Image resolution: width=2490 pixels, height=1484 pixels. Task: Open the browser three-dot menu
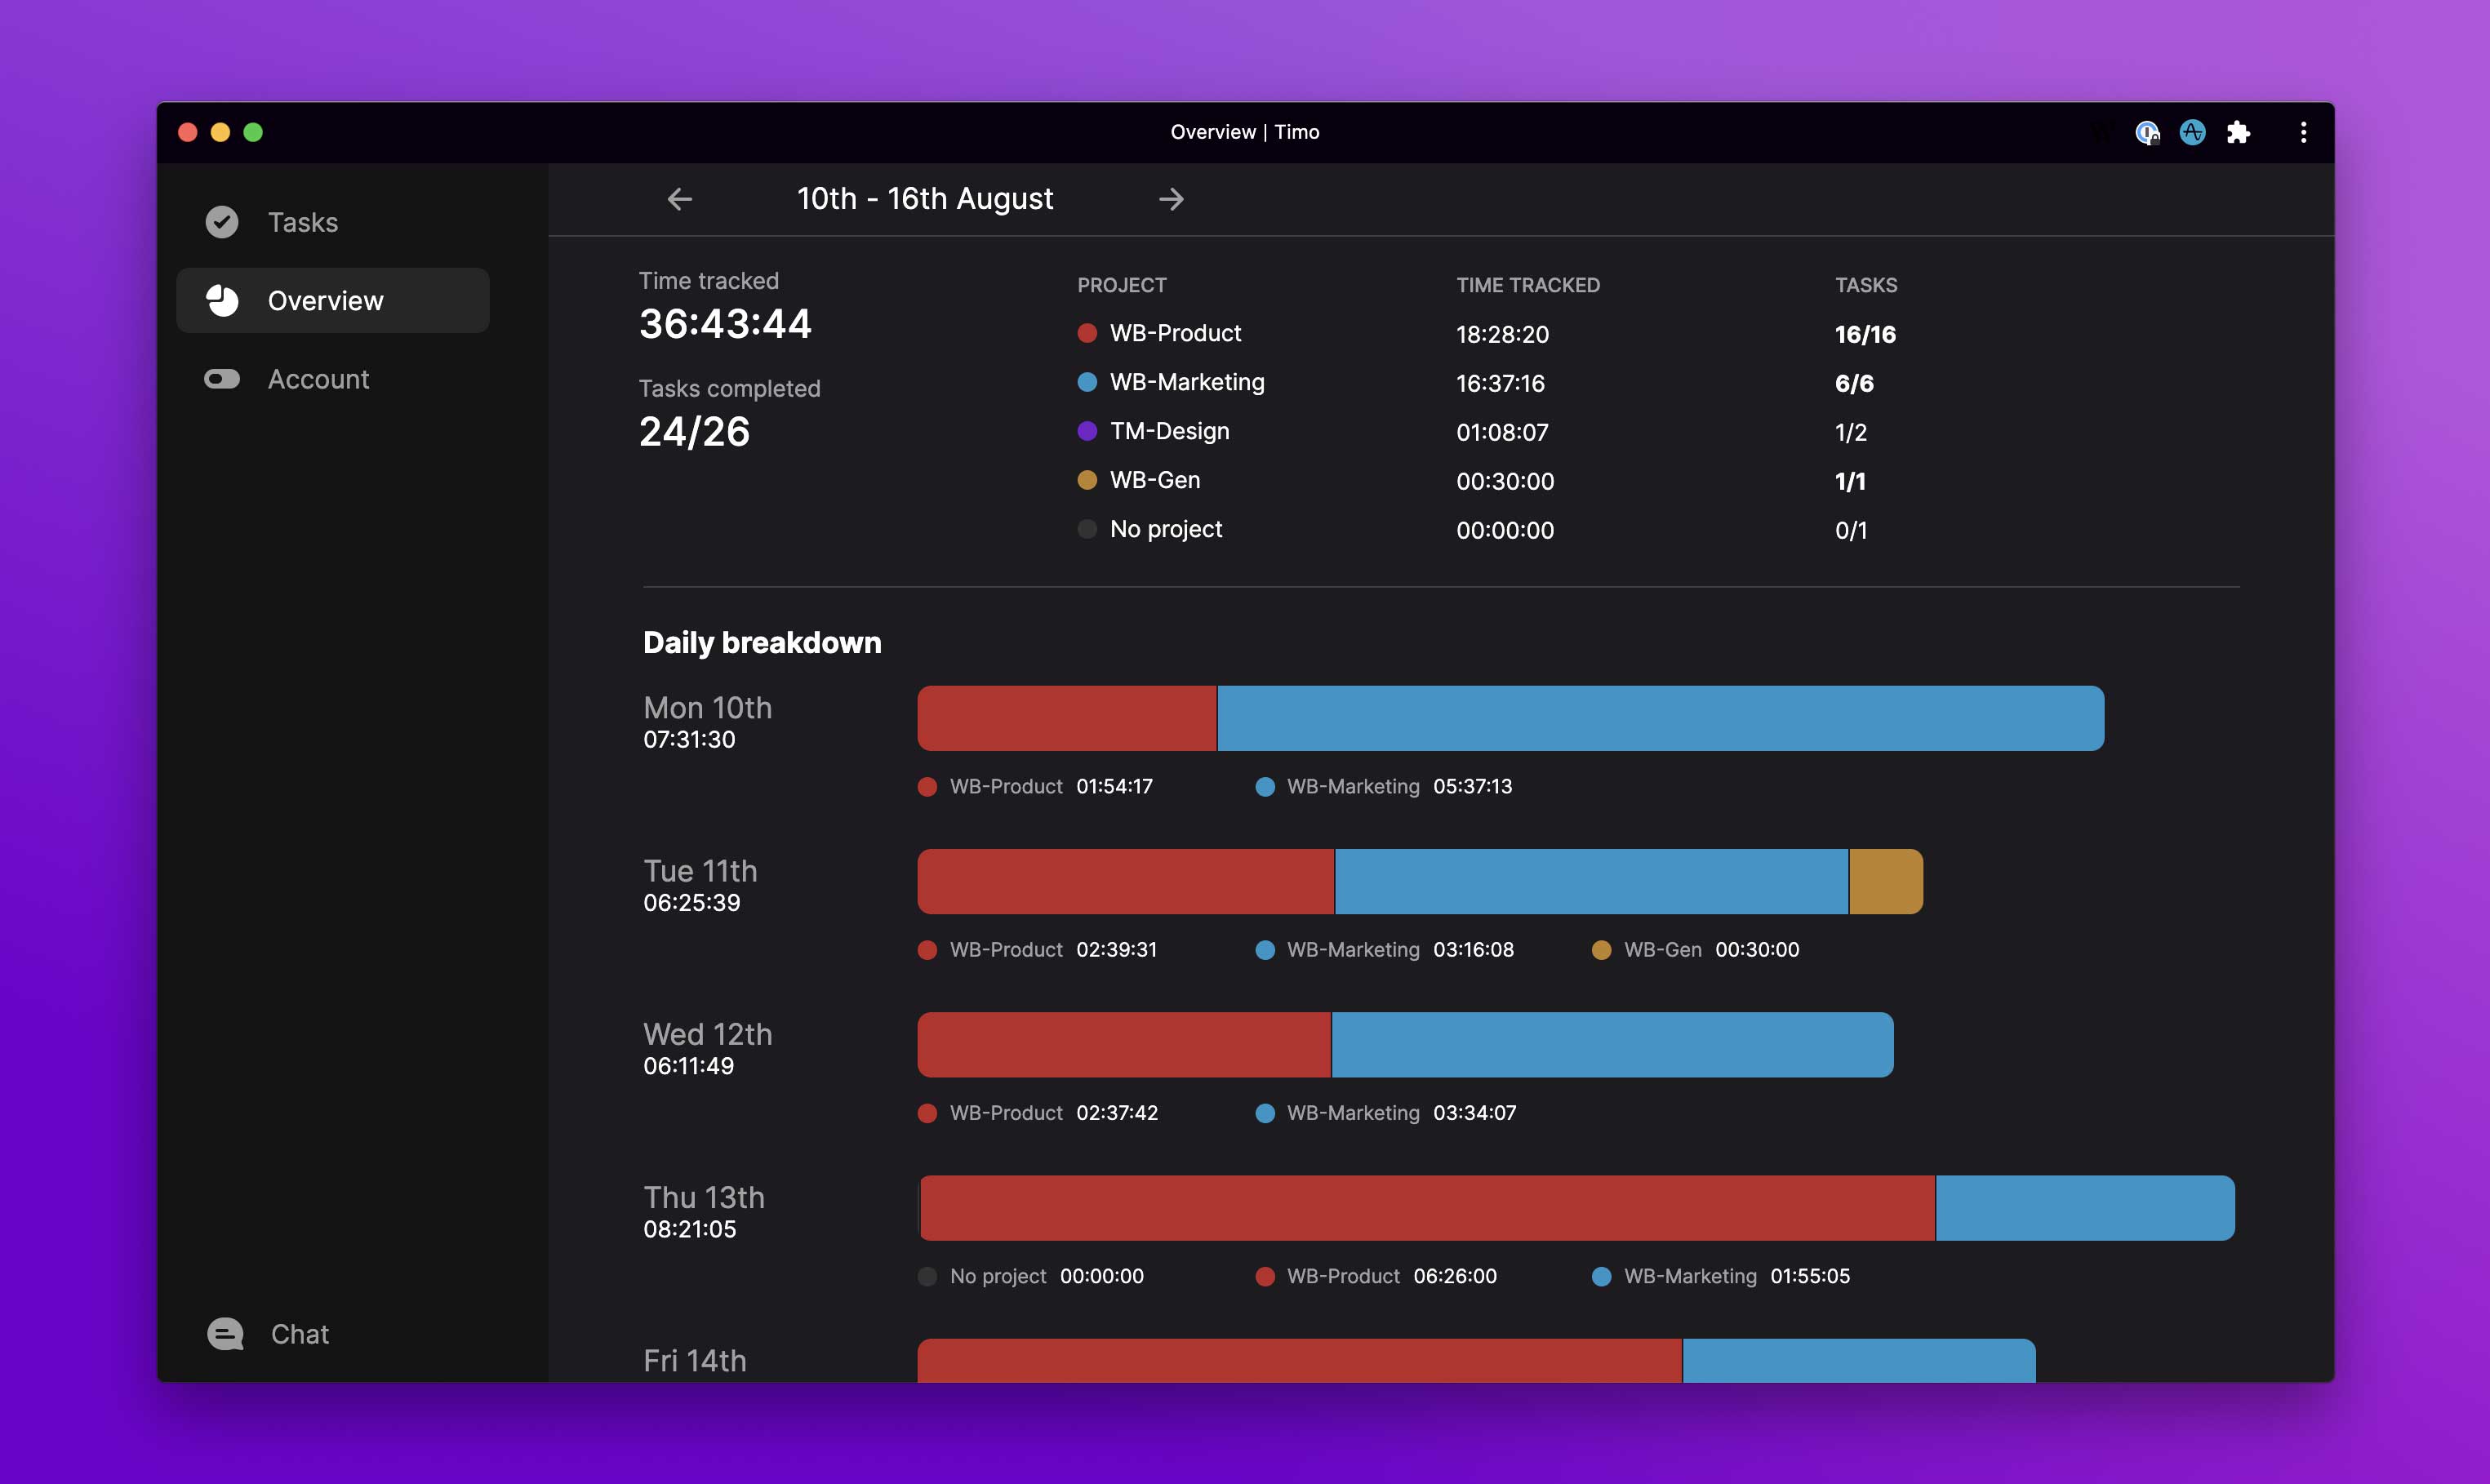point(2303,132)
